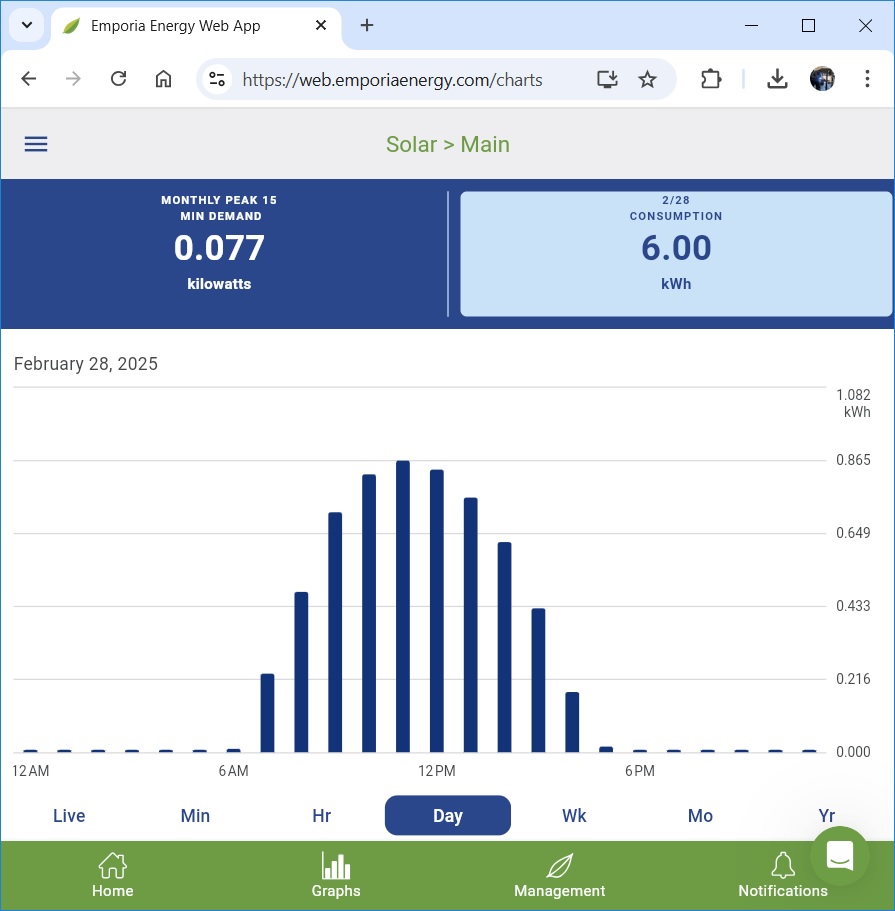Open Chrome three-dot menu
The height and width of the screenshot is (911, 895).
coord(868,80)
